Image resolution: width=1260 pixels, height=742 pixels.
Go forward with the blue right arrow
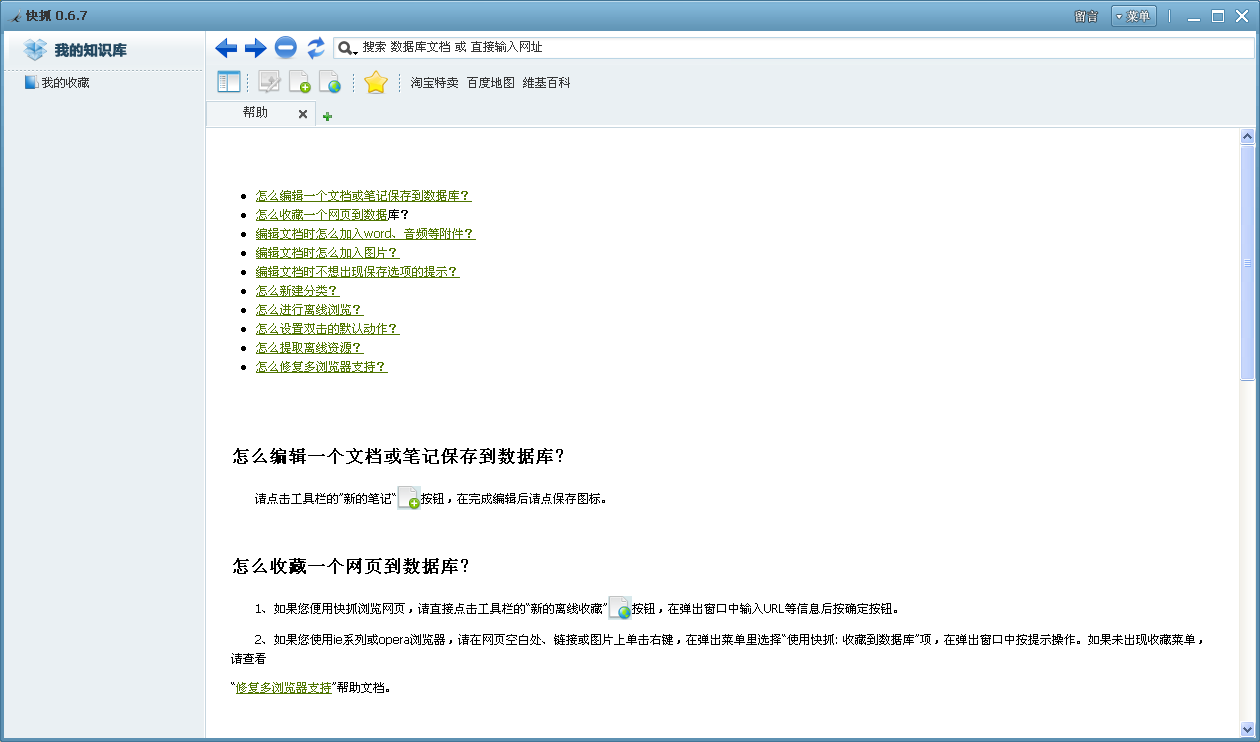256,48
